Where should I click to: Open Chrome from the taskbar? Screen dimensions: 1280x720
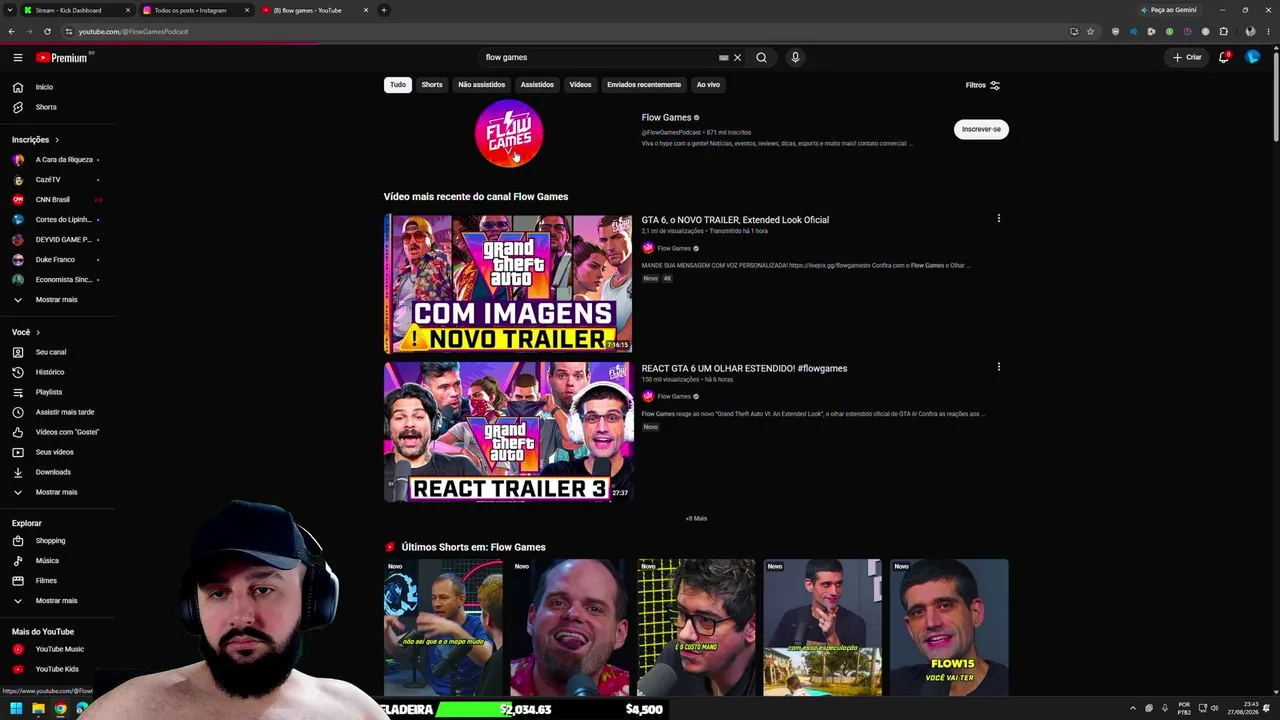[x=60, y=709]
